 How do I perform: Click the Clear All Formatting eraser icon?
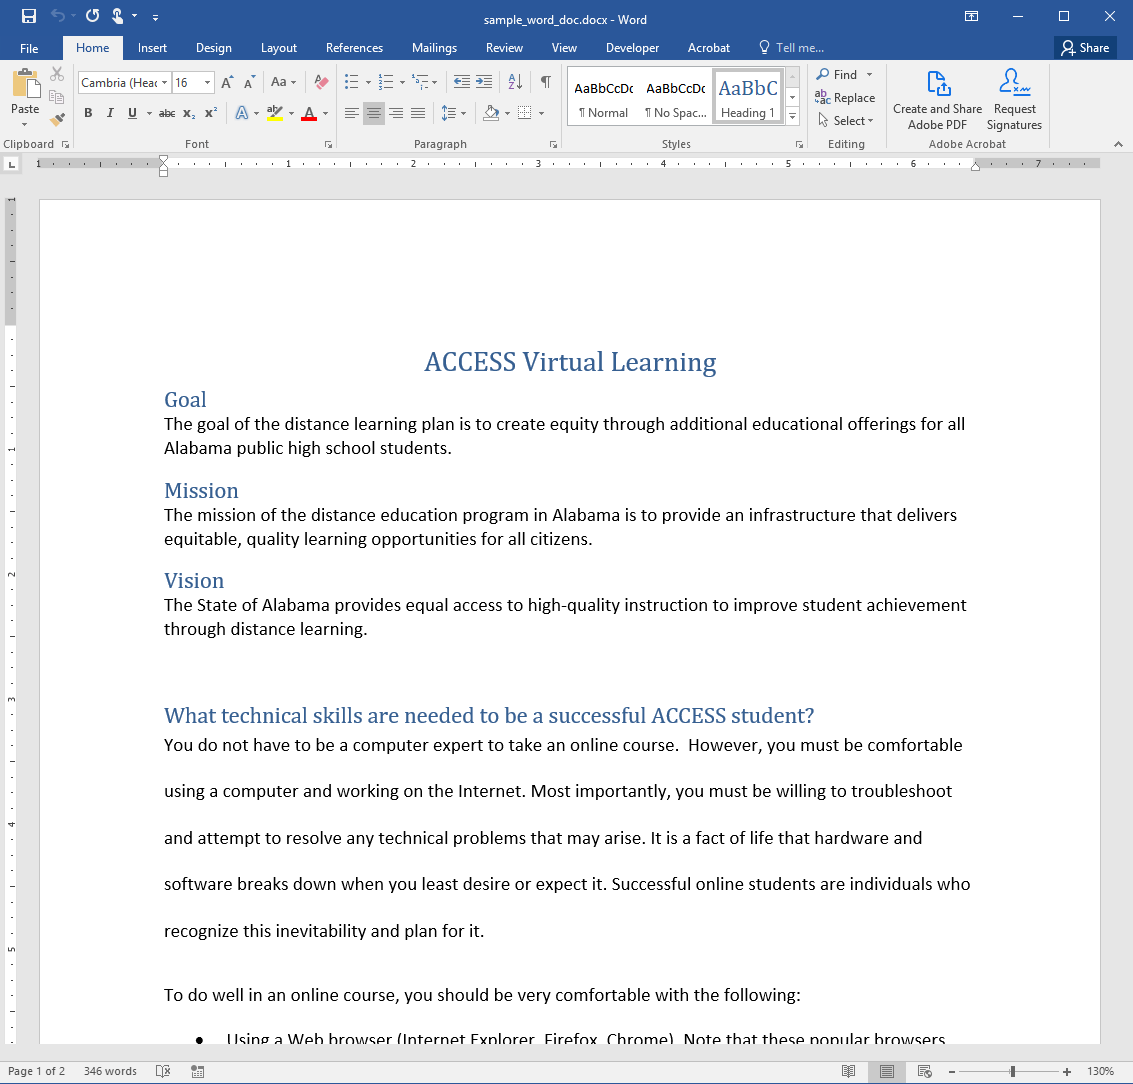321,82
